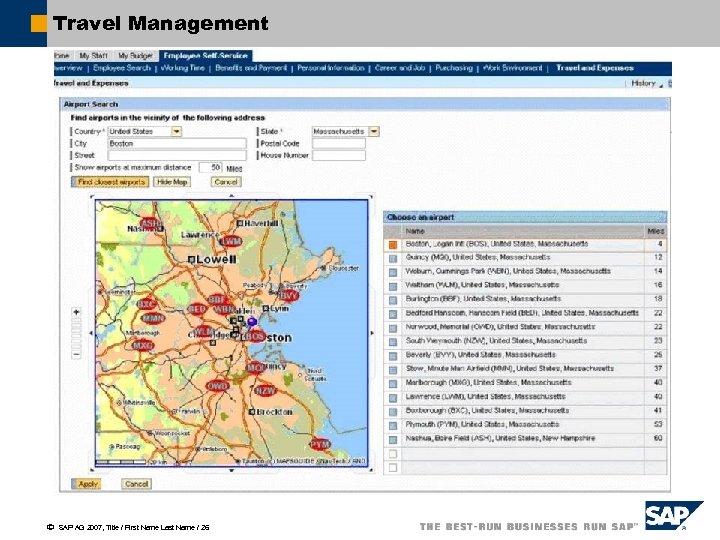The width and height of the screenshot is (720, 540).
Task: Click the BOS airport marker on map
Action: (x=254, y=337)
